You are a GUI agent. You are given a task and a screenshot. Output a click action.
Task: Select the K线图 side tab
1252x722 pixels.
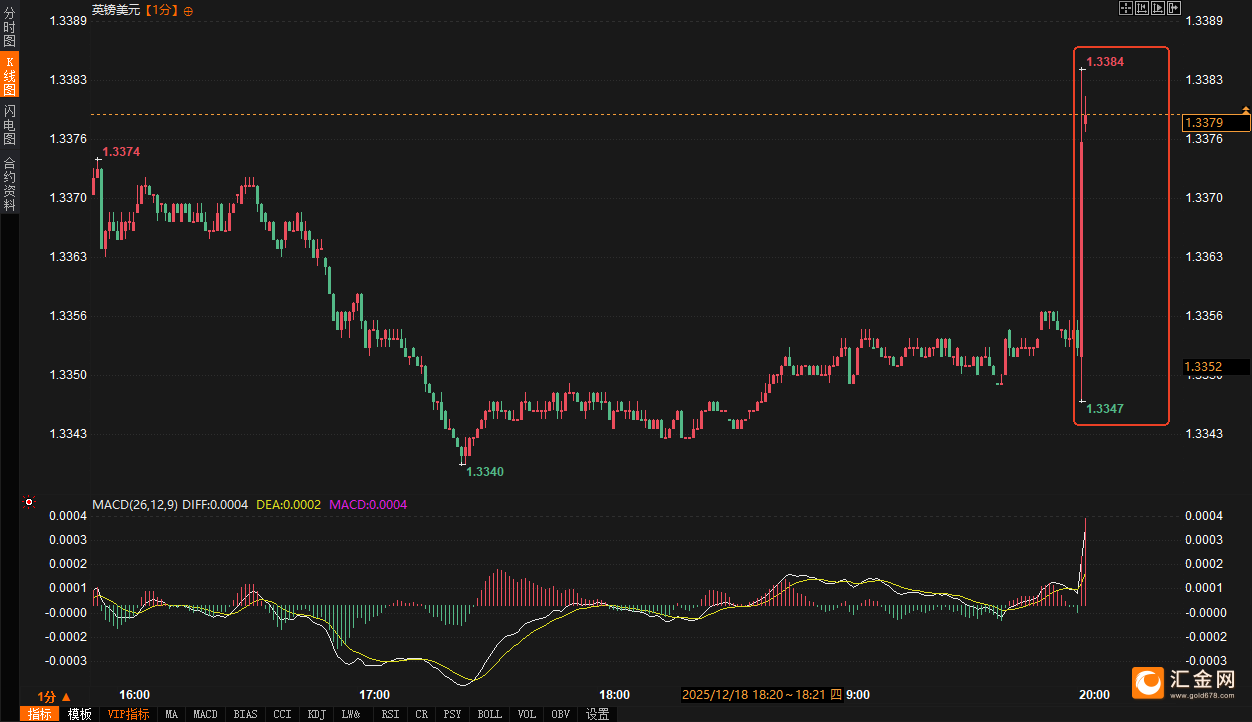click(x=10, y=75)
